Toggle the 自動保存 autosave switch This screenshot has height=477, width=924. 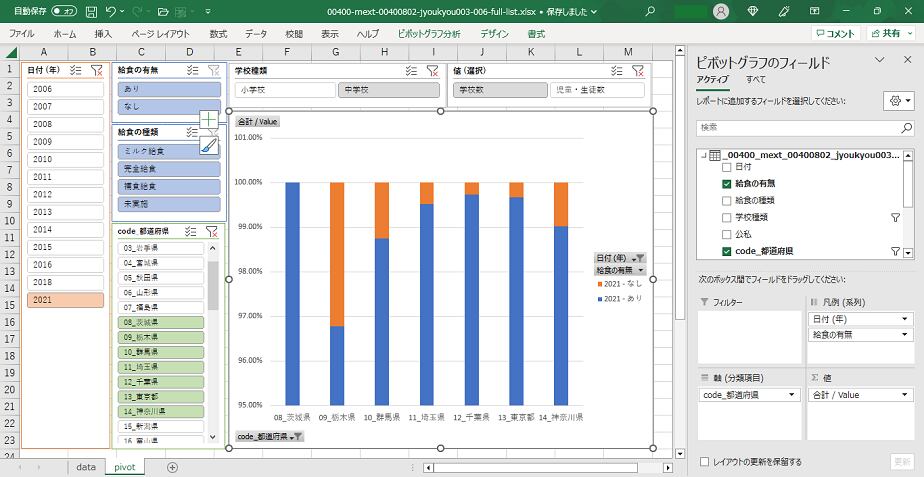point(64,11)
